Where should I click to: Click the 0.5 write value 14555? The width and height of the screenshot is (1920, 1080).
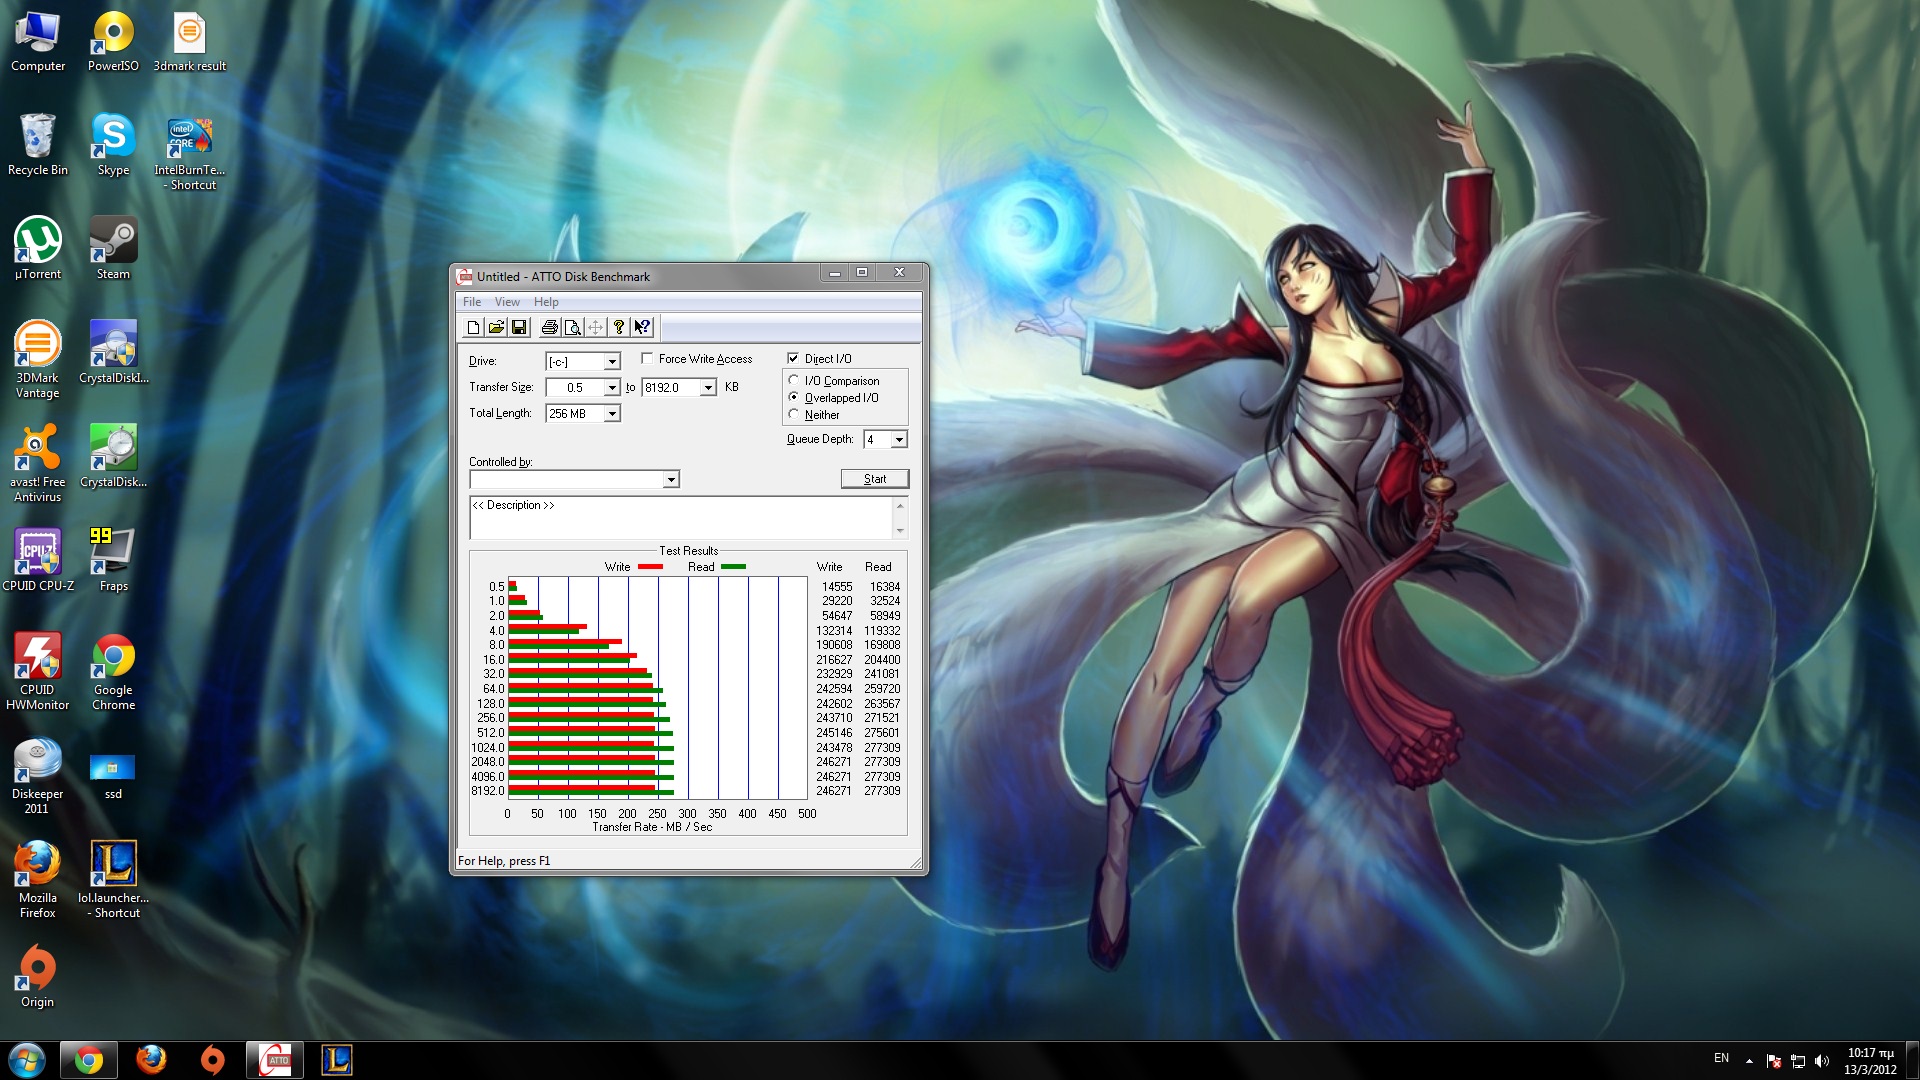(837, 587)
